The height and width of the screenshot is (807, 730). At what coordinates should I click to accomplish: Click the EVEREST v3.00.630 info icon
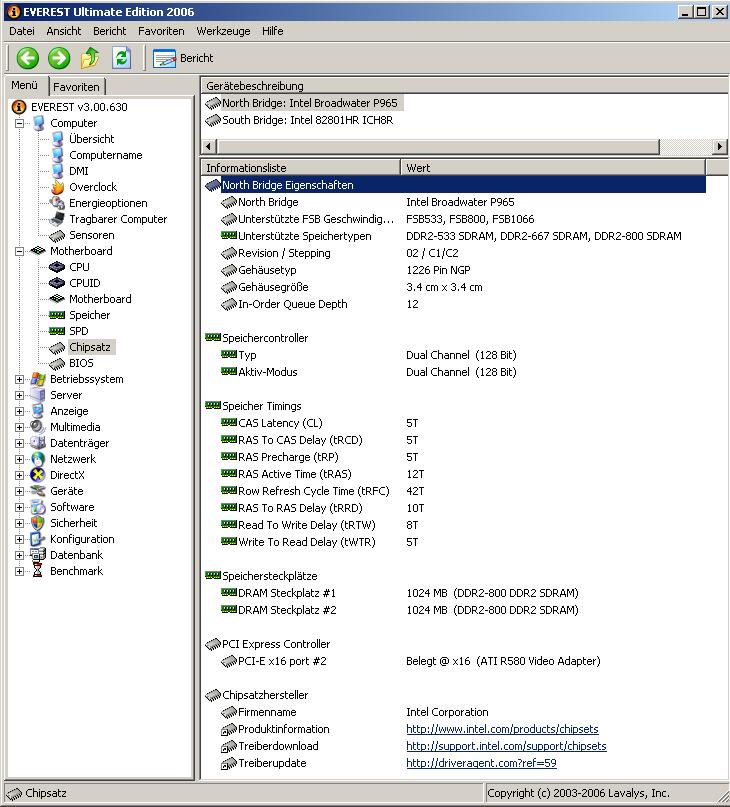[19, 107]
